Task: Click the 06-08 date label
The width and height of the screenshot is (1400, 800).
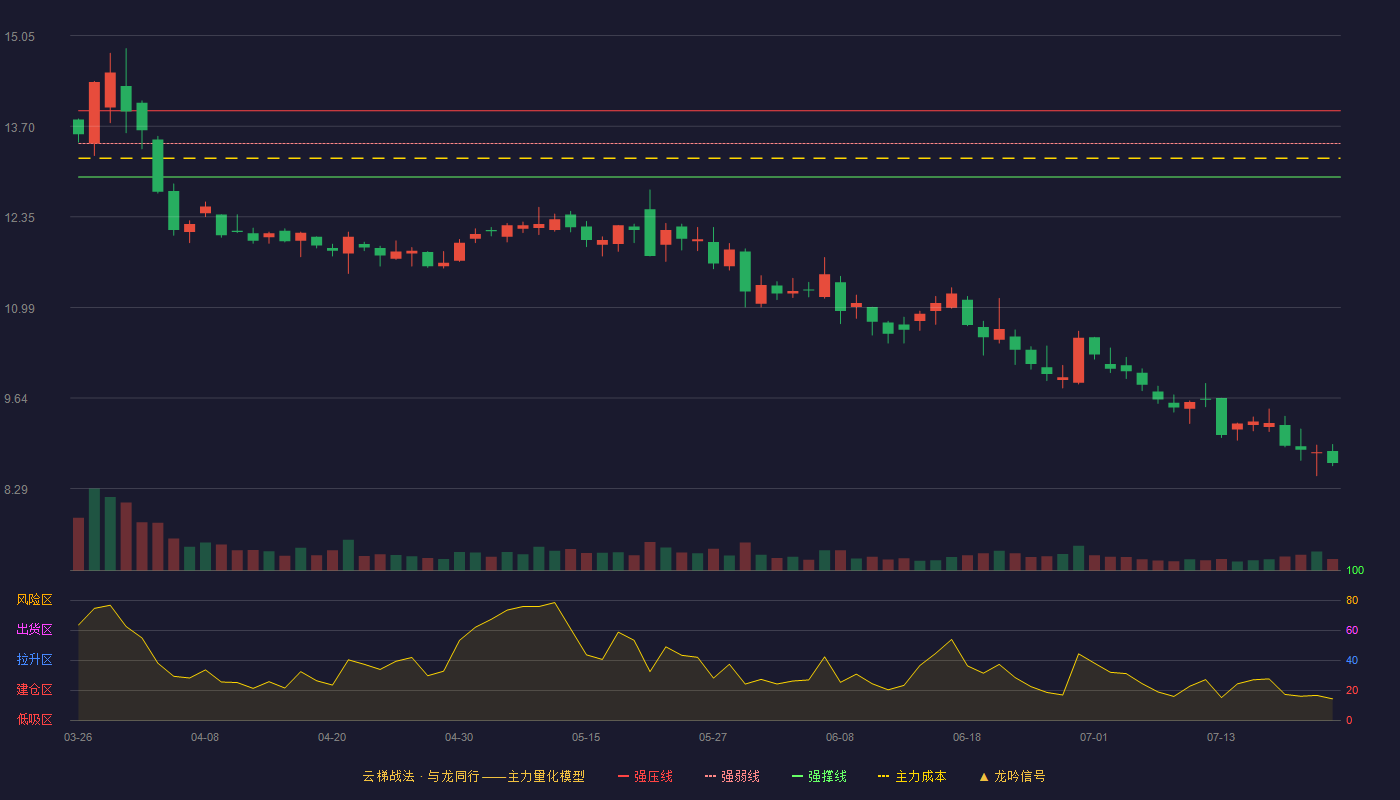Action: click(840, 737)
